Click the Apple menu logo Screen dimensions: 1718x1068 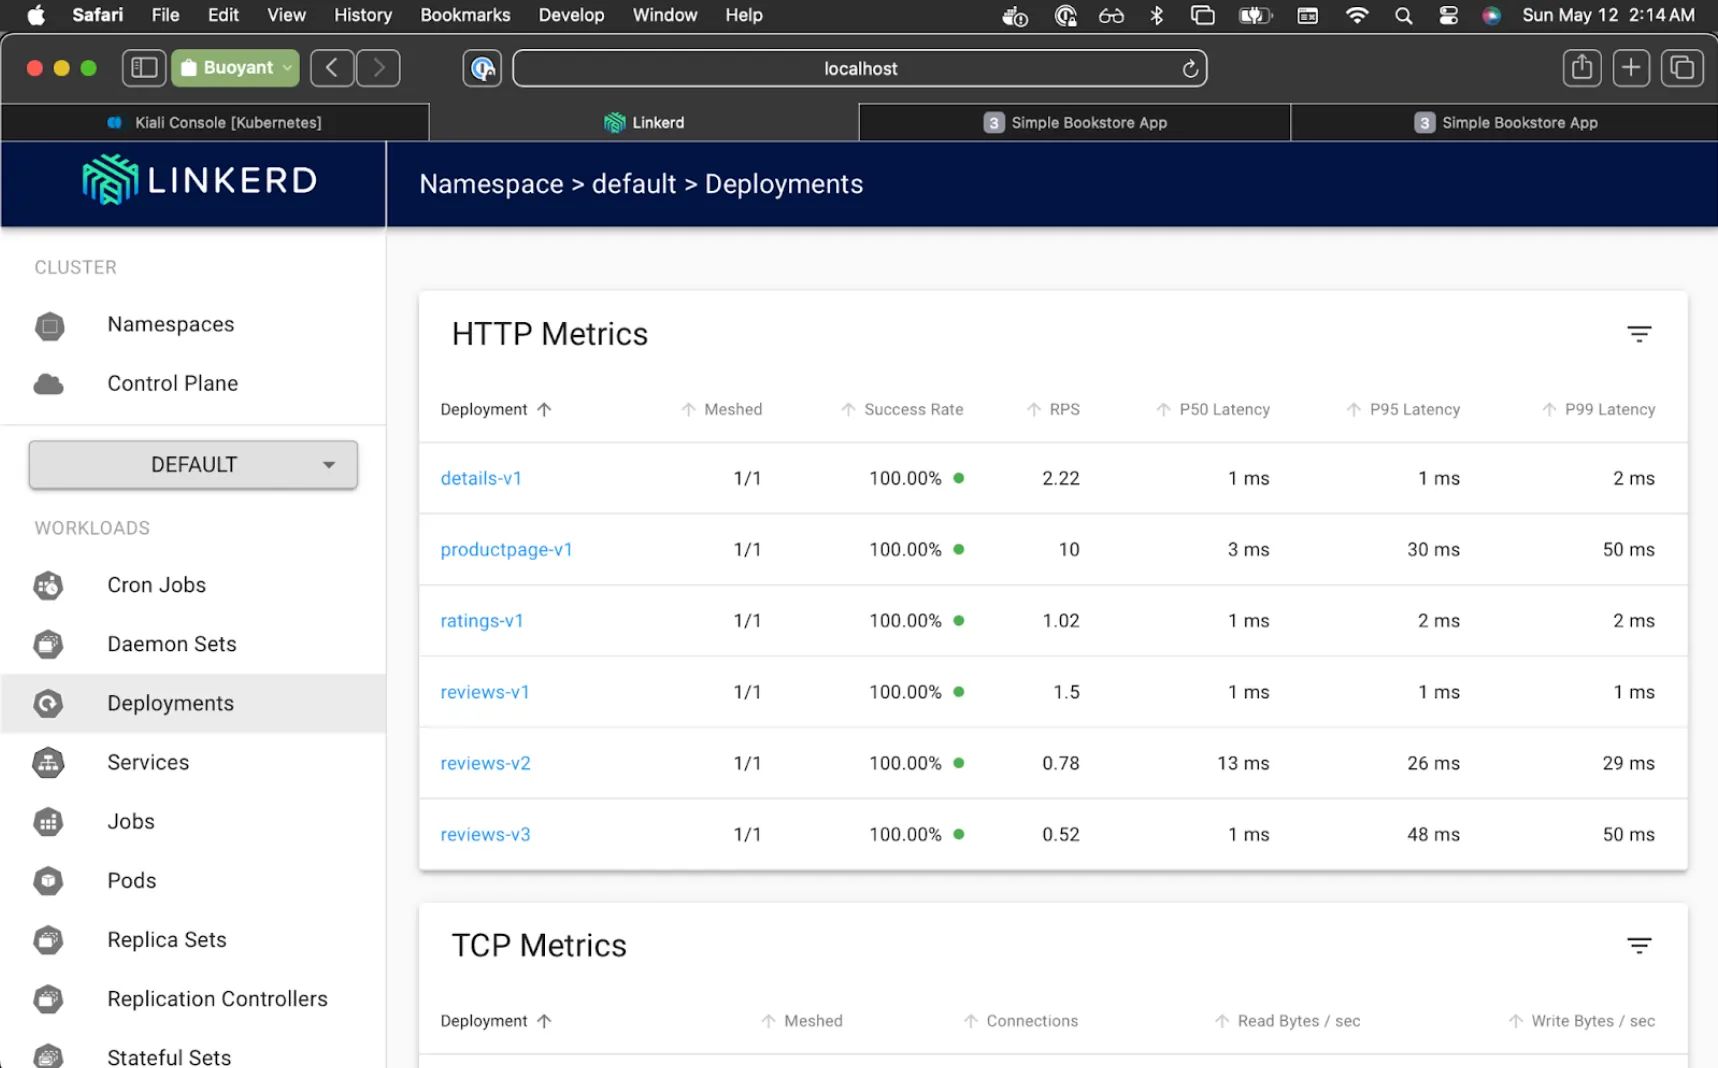coord(36,15)
